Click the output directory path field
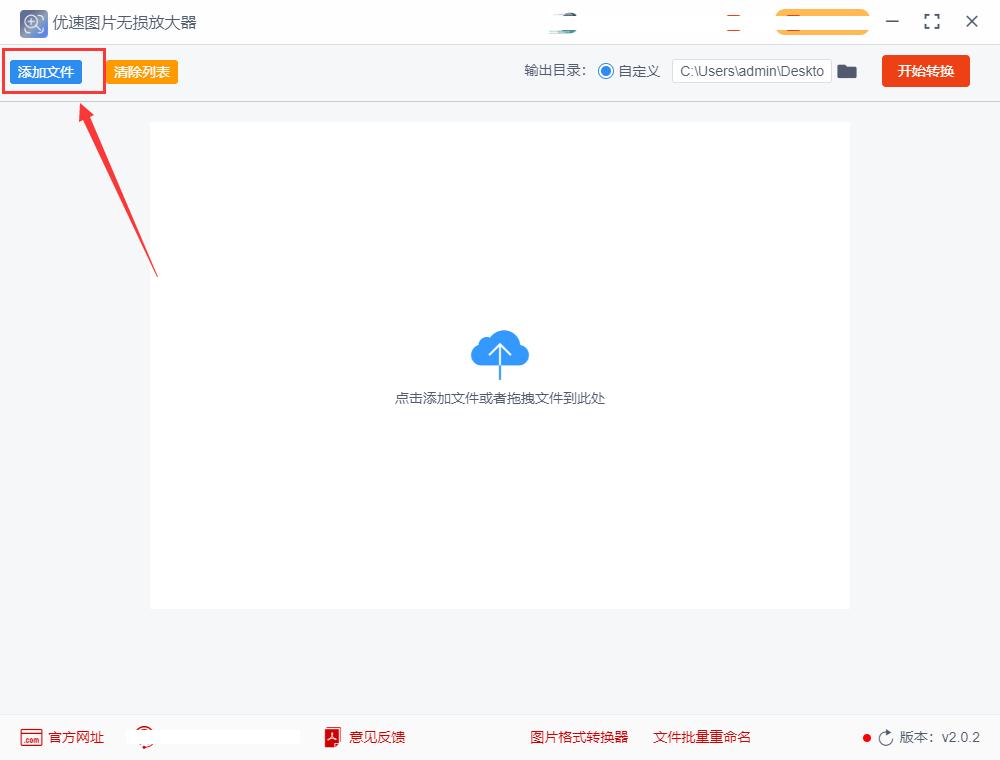This screenshot has height=760, width=1000. pos(751,71)
